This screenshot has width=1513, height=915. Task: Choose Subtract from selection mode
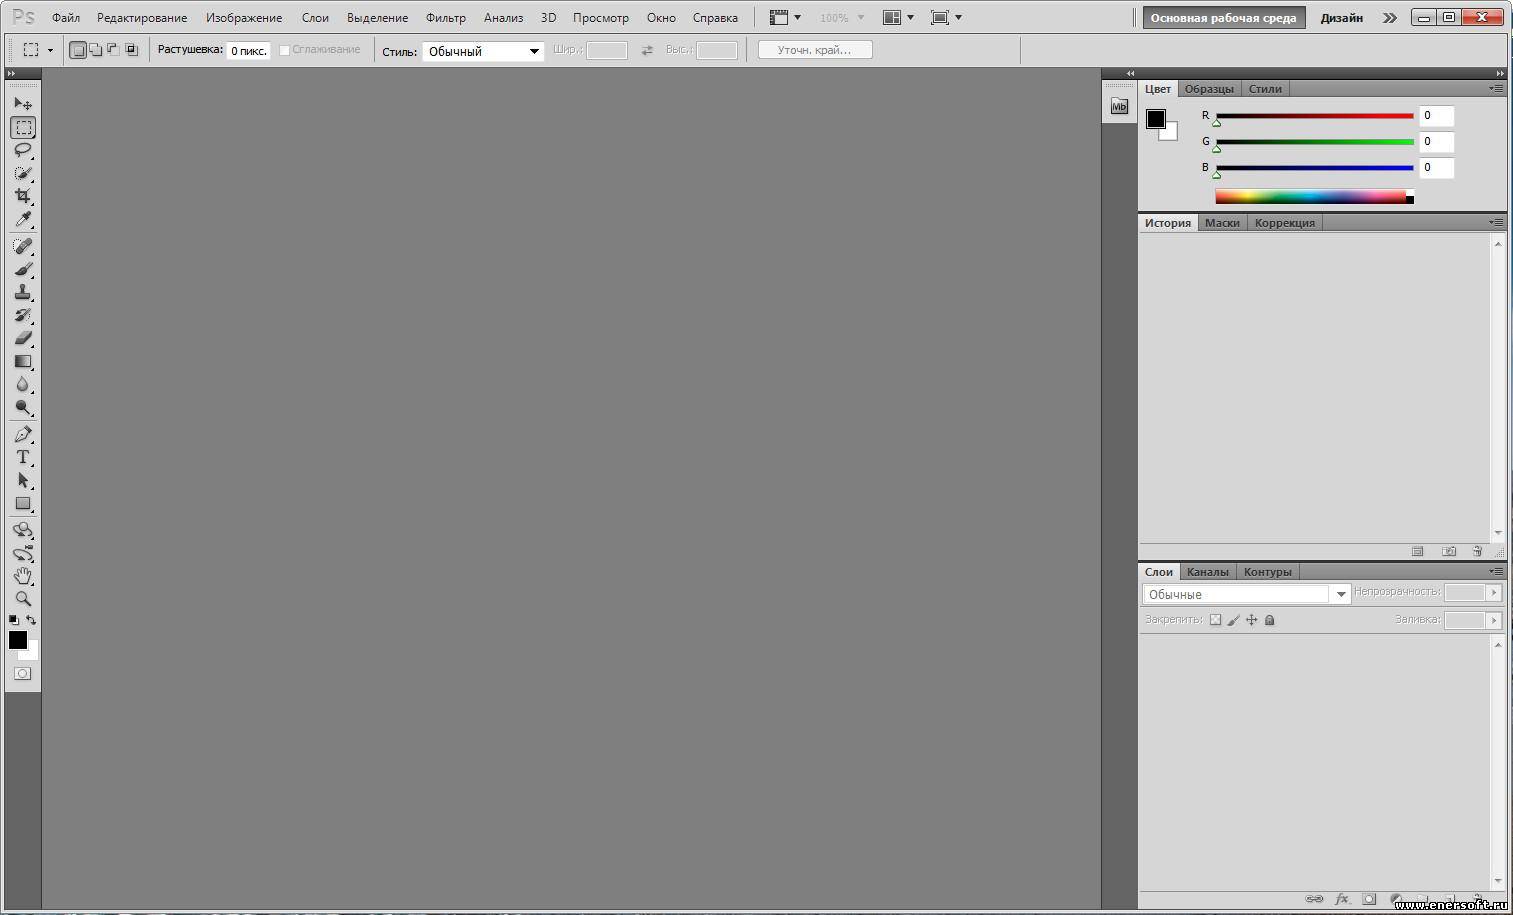pyautogui.click(x=112, y=50)
